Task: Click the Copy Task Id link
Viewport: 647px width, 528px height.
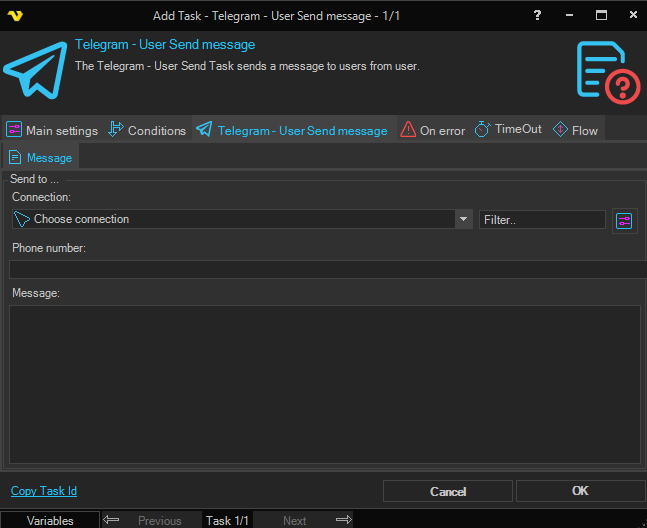Action: point(44,491)
